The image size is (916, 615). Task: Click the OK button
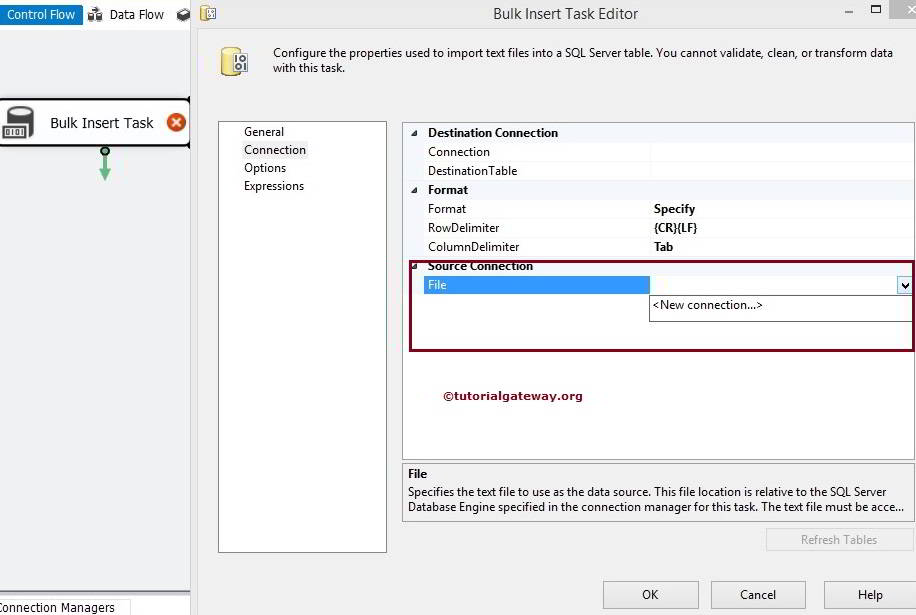click(650, 594)
